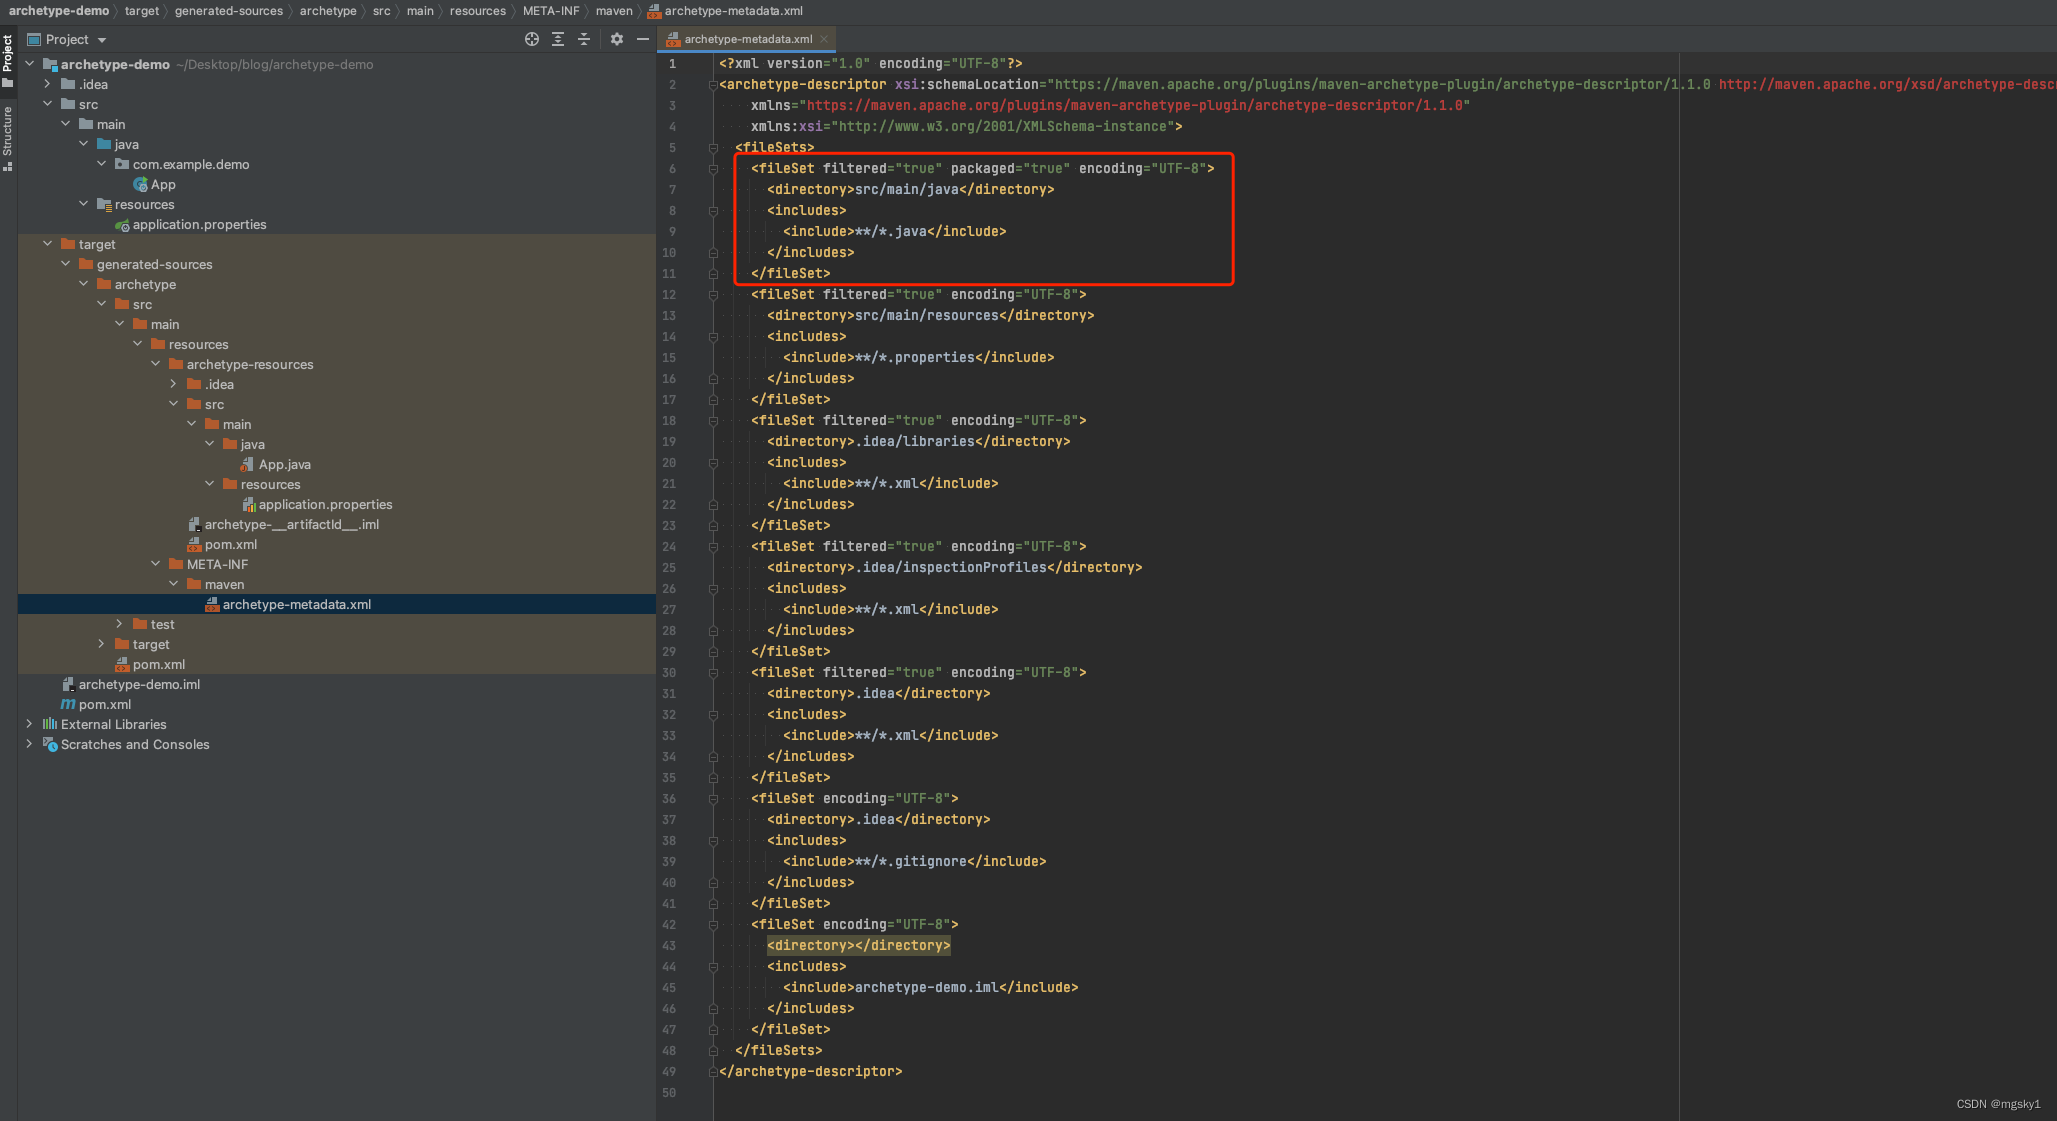The width and height of the screenshot is (2057, 1121).
Task: Fold the fileSets tag on line 5
Action: point(713,148)
